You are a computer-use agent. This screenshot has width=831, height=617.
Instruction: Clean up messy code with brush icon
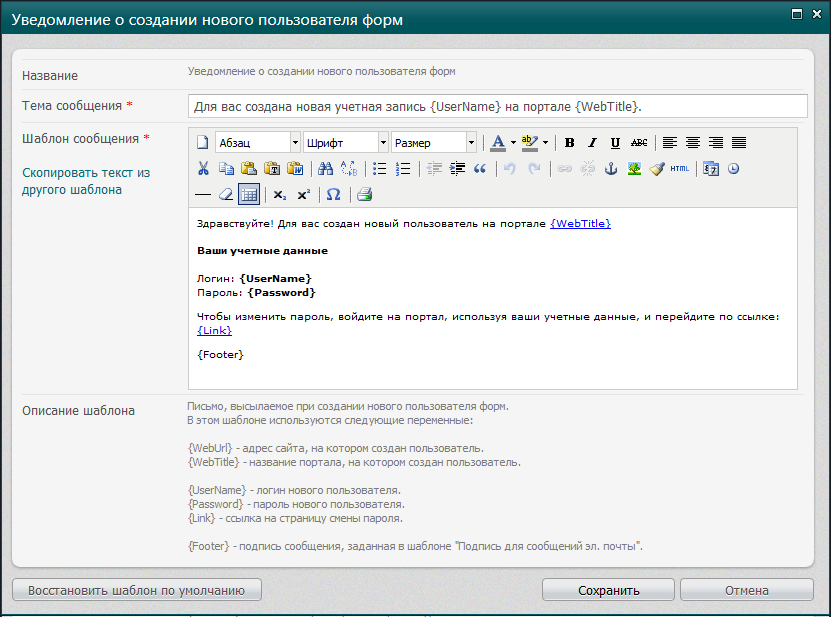657,169
